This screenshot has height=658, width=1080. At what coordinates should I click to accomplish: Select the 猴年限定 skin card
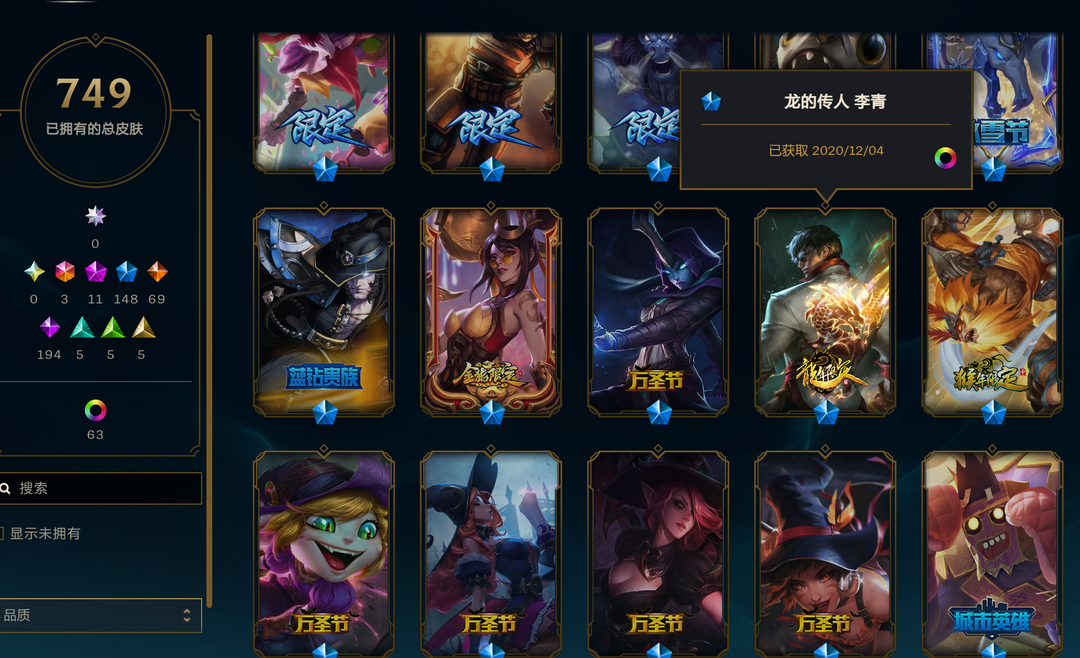pyautogui.click(x=993, y=312)
